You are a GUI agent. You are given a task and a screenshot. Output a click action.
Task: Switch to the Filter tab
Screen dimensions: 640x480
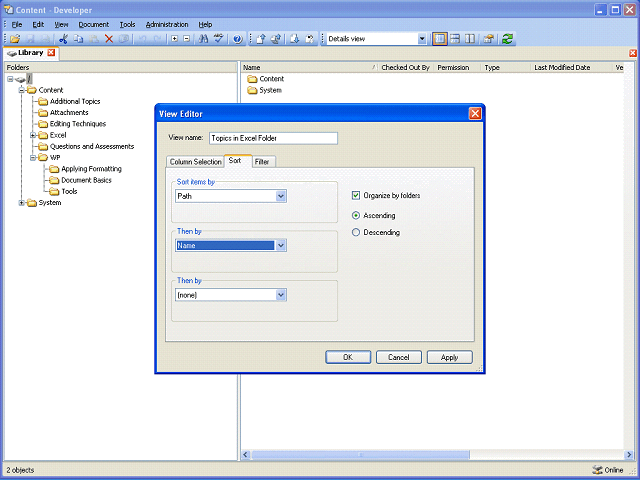click(x=262, y=162)
